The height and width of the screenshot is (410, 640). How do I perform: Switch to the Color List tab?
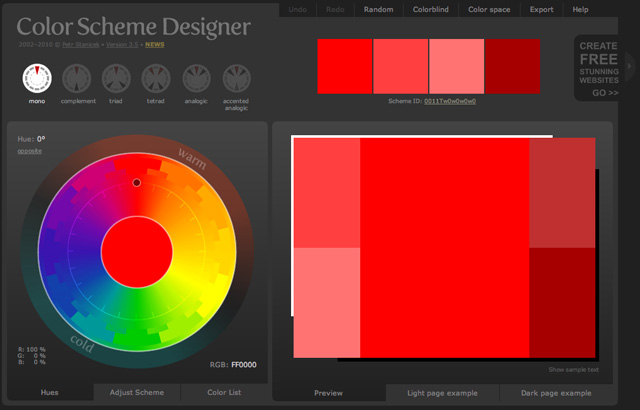pos(223,393)
